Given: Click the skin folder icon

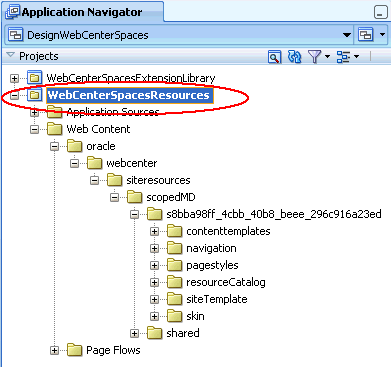Looking at the screenshot, I should click(x=174, y=316).
